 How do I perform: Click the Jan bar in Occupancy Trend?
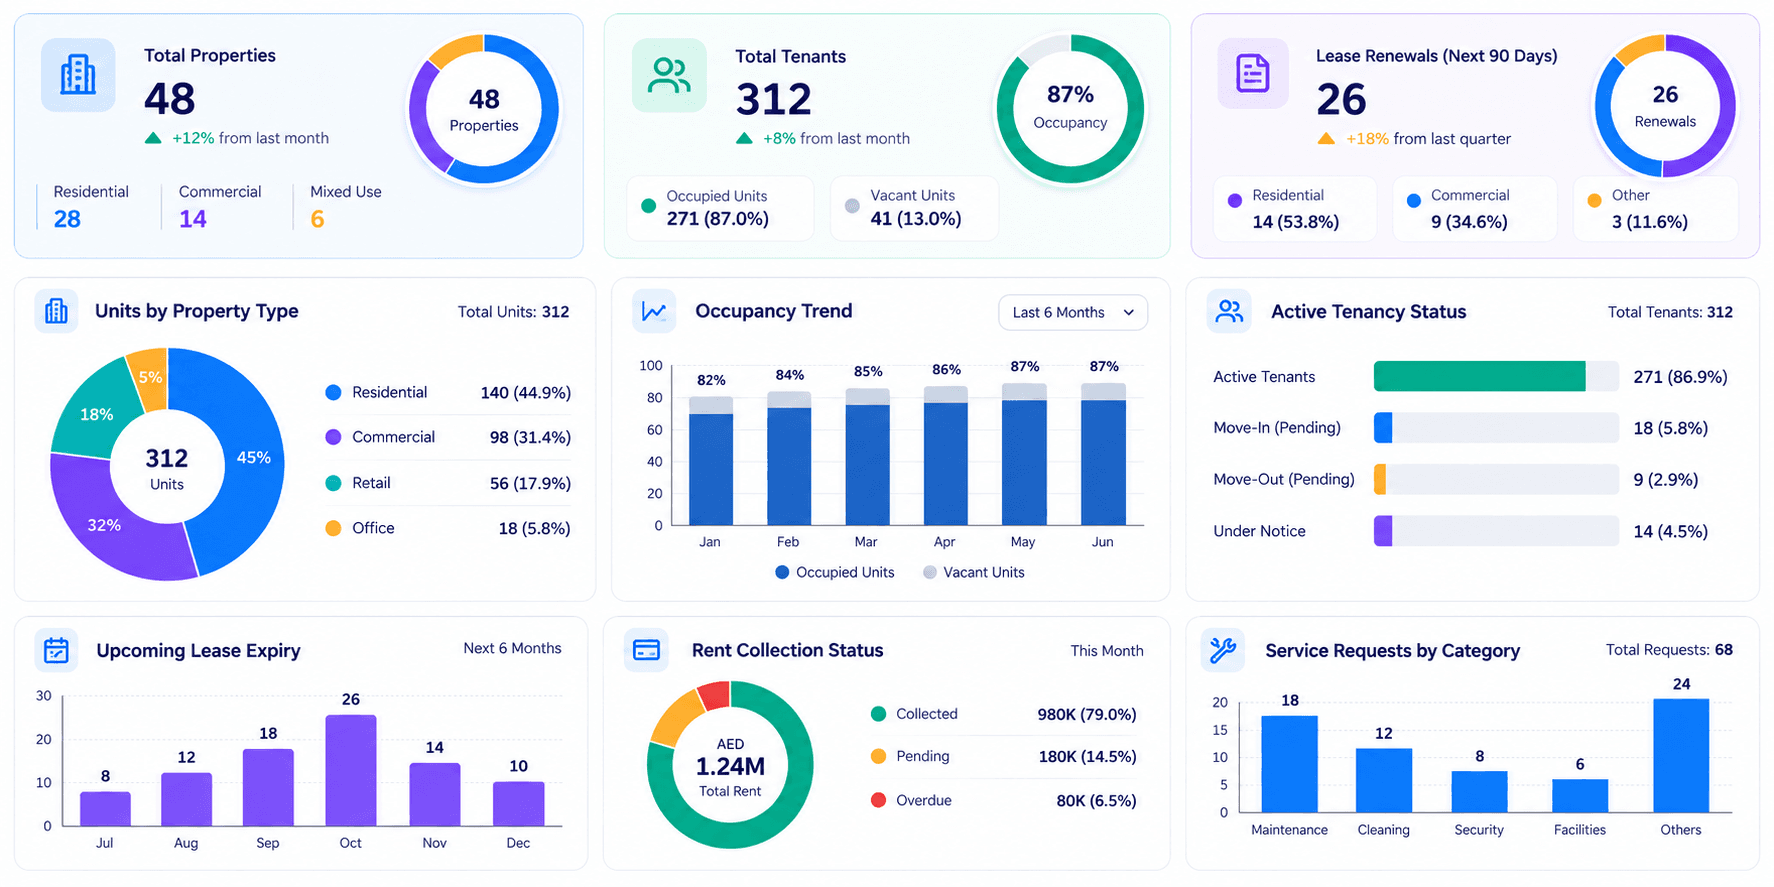pyautogui.click(x=711, y=461)
